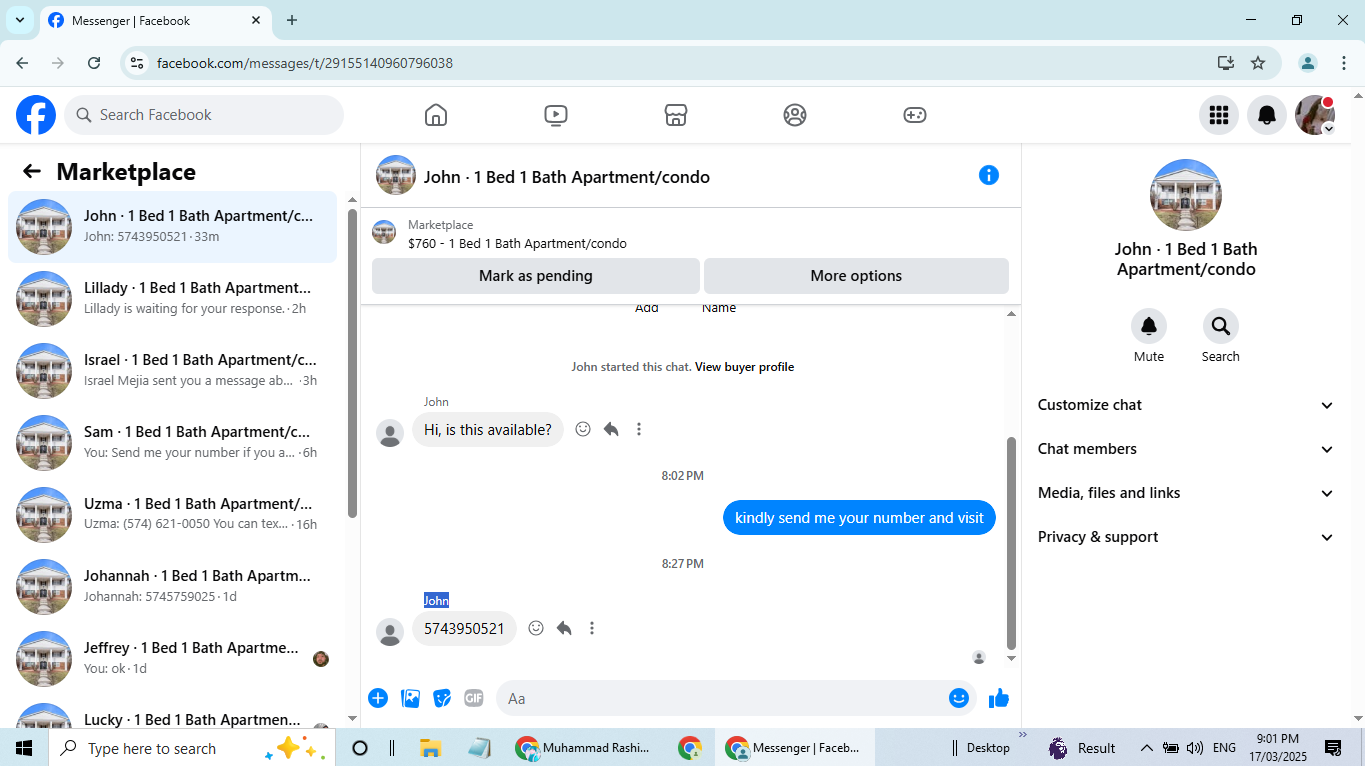Show hidden system tray icons
This screenshot has width=1365, height=766.
click(x=1146, y=748)
